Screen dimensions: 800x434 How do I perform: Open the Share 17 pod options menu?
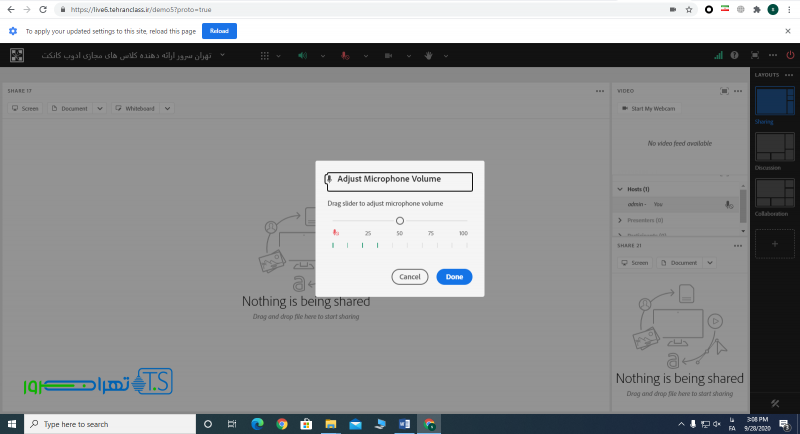[x=599, y=90]
